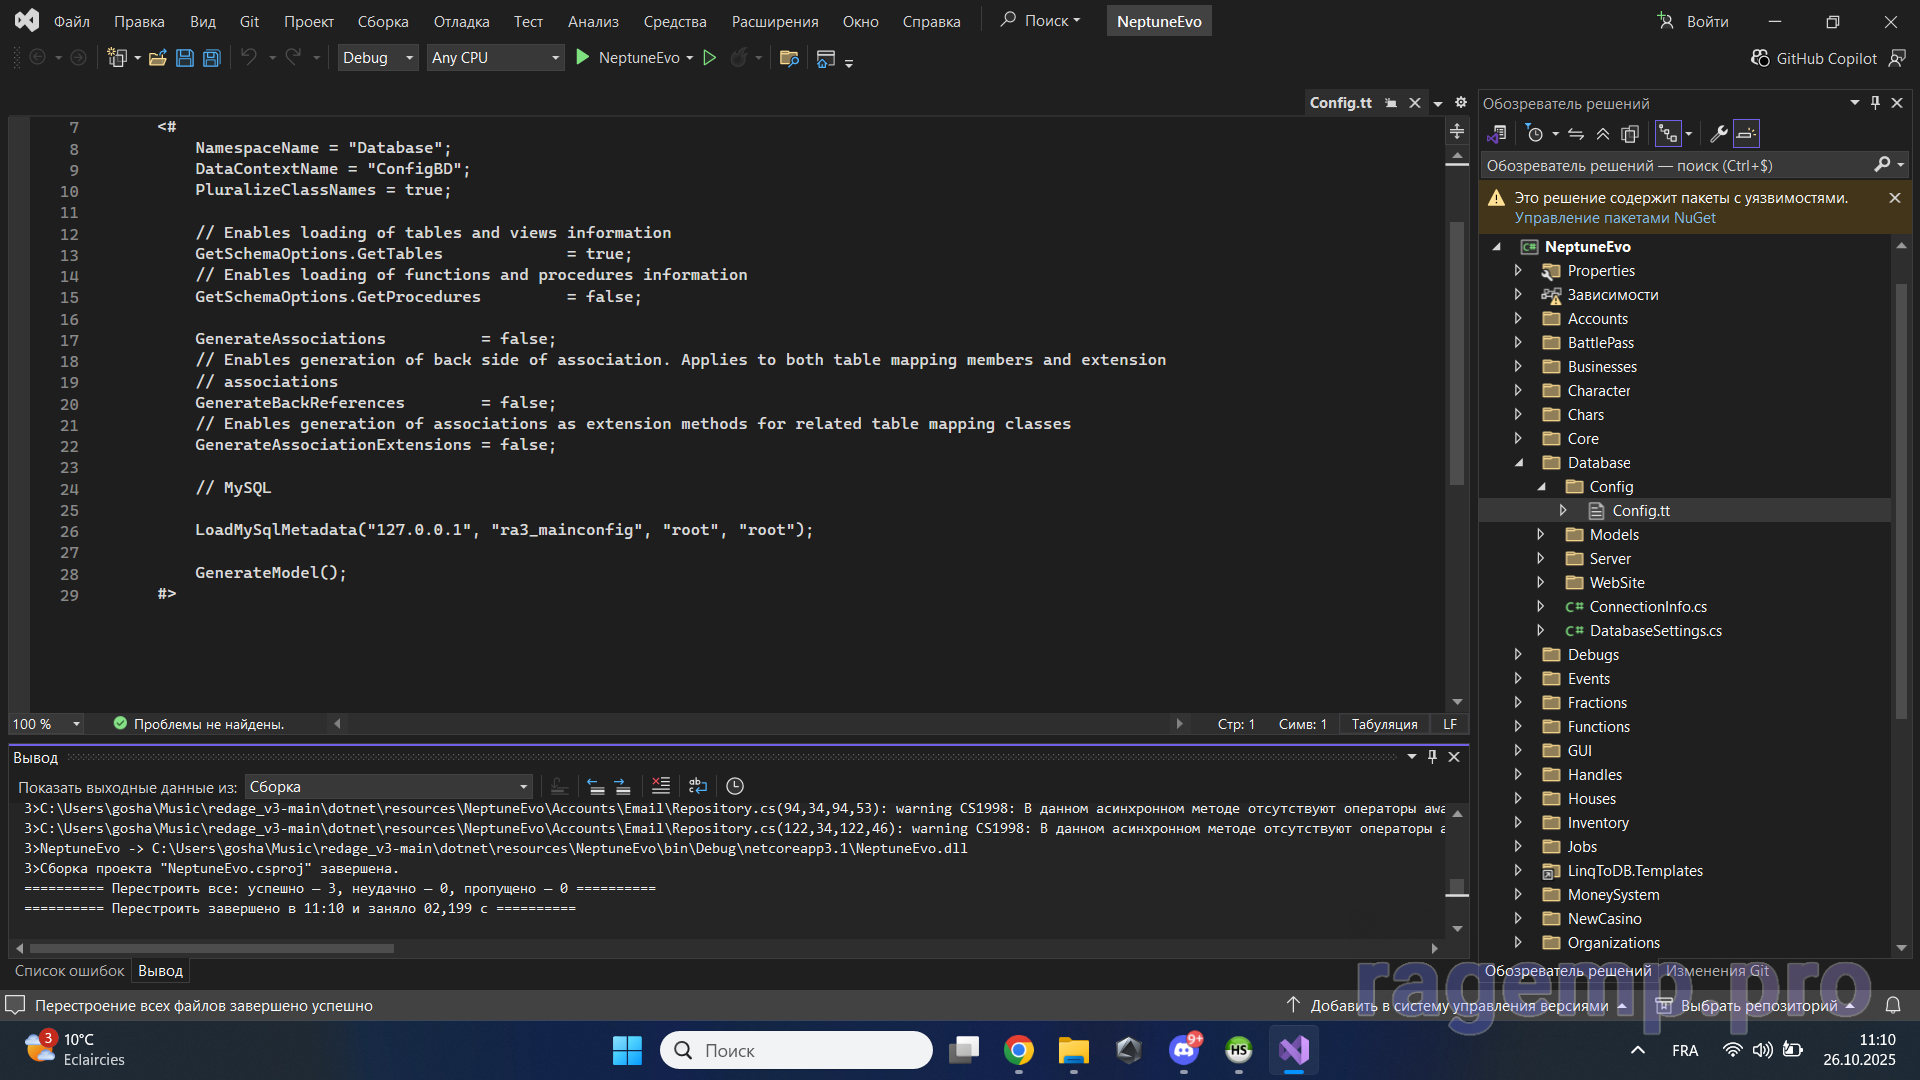The width and height of the screenshot is (1920, 1080).
Task: Click the Solution Explorer properties wrench icon
Action: [x=1719, y=134]
